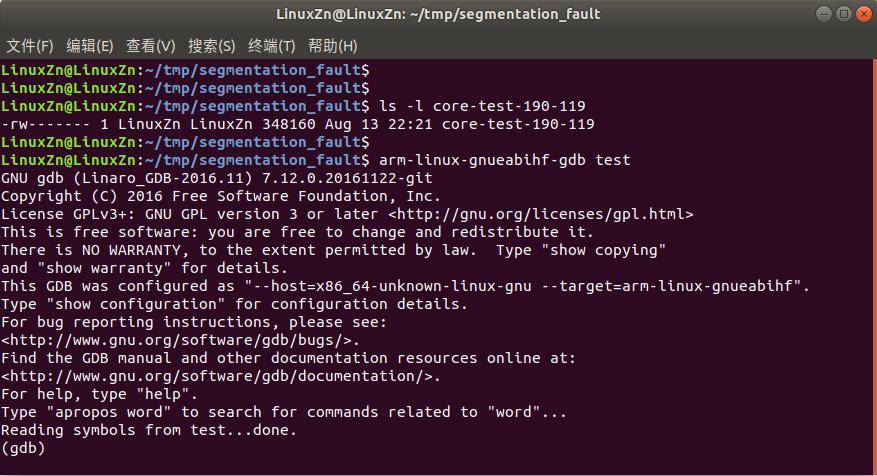
Task: Open the 终端(T) menu
Action: tap(271, 46)
